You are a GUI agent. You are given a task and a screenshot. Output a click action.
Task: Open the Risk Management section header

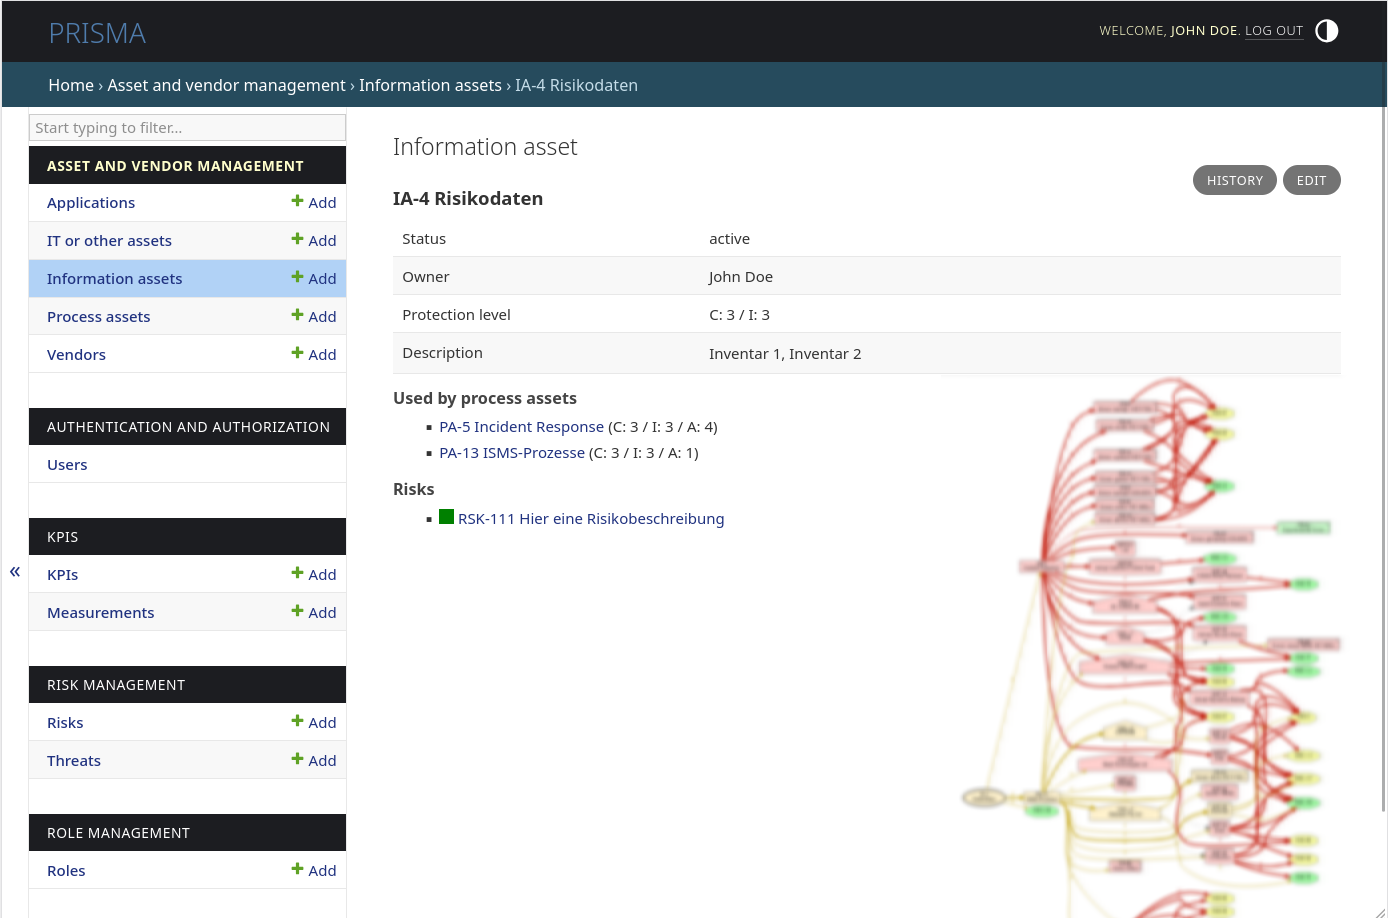tap(116, 685)
